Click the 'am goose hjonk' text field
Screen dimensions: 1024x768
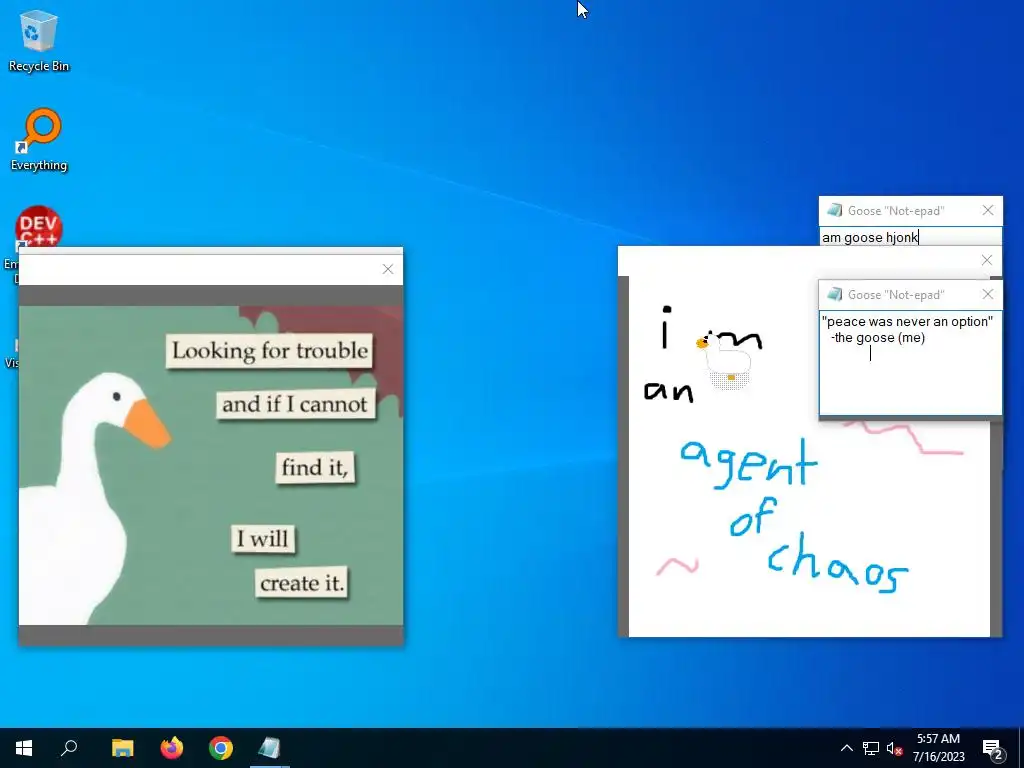click(x=910, y=237)
